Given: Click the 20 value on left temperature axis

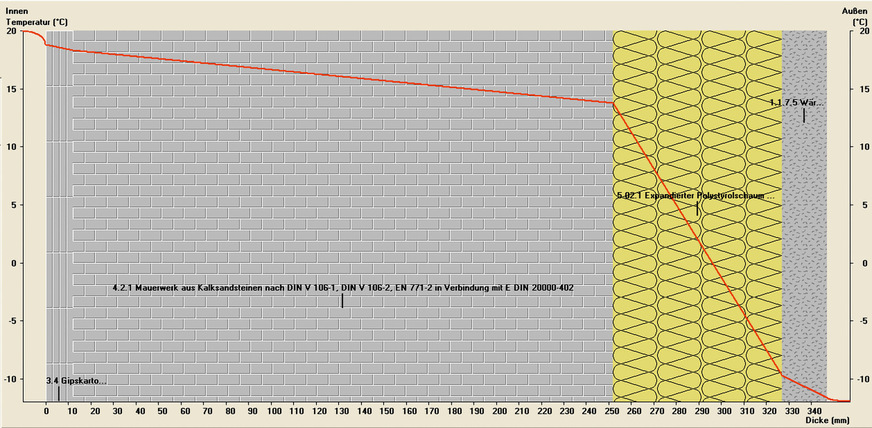Looking at the screenshot, I should (11, 31).
